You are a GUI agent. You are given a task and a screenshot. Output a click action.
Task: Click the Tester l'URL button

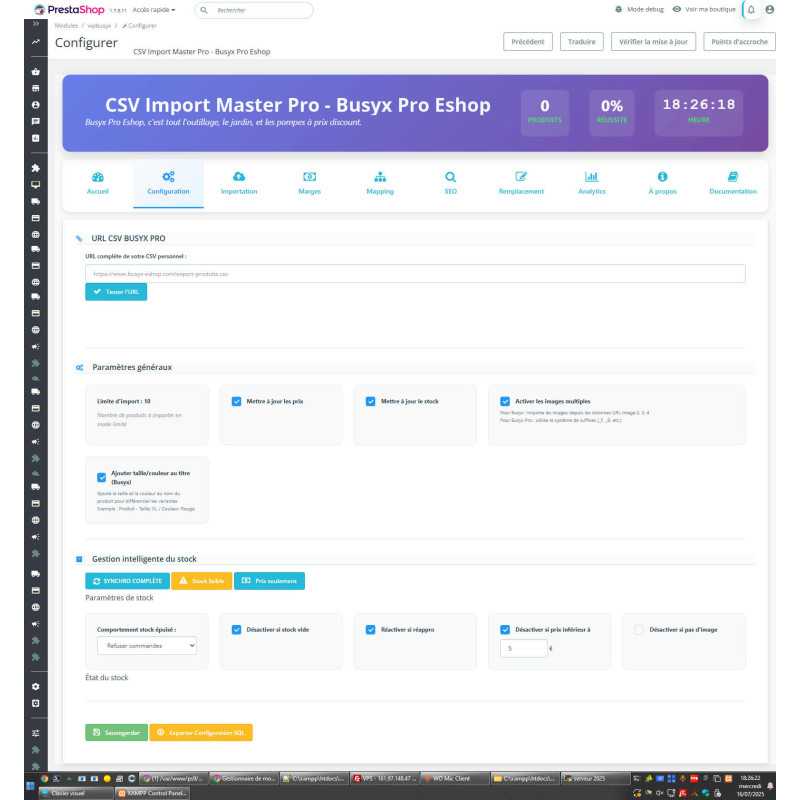[117, 290]
